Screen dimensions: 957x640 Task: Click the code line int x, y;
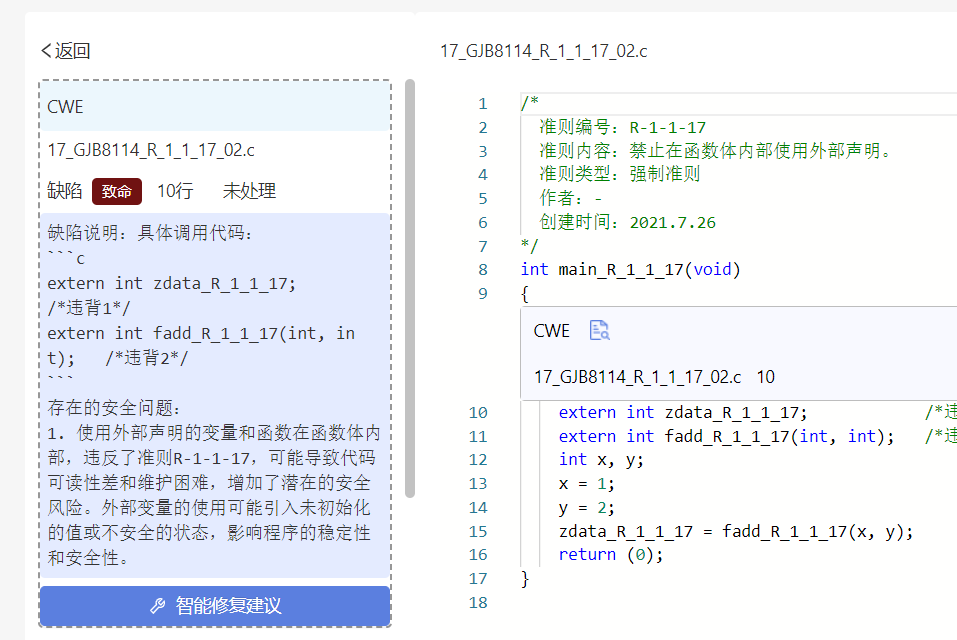(x=601, y=459)
